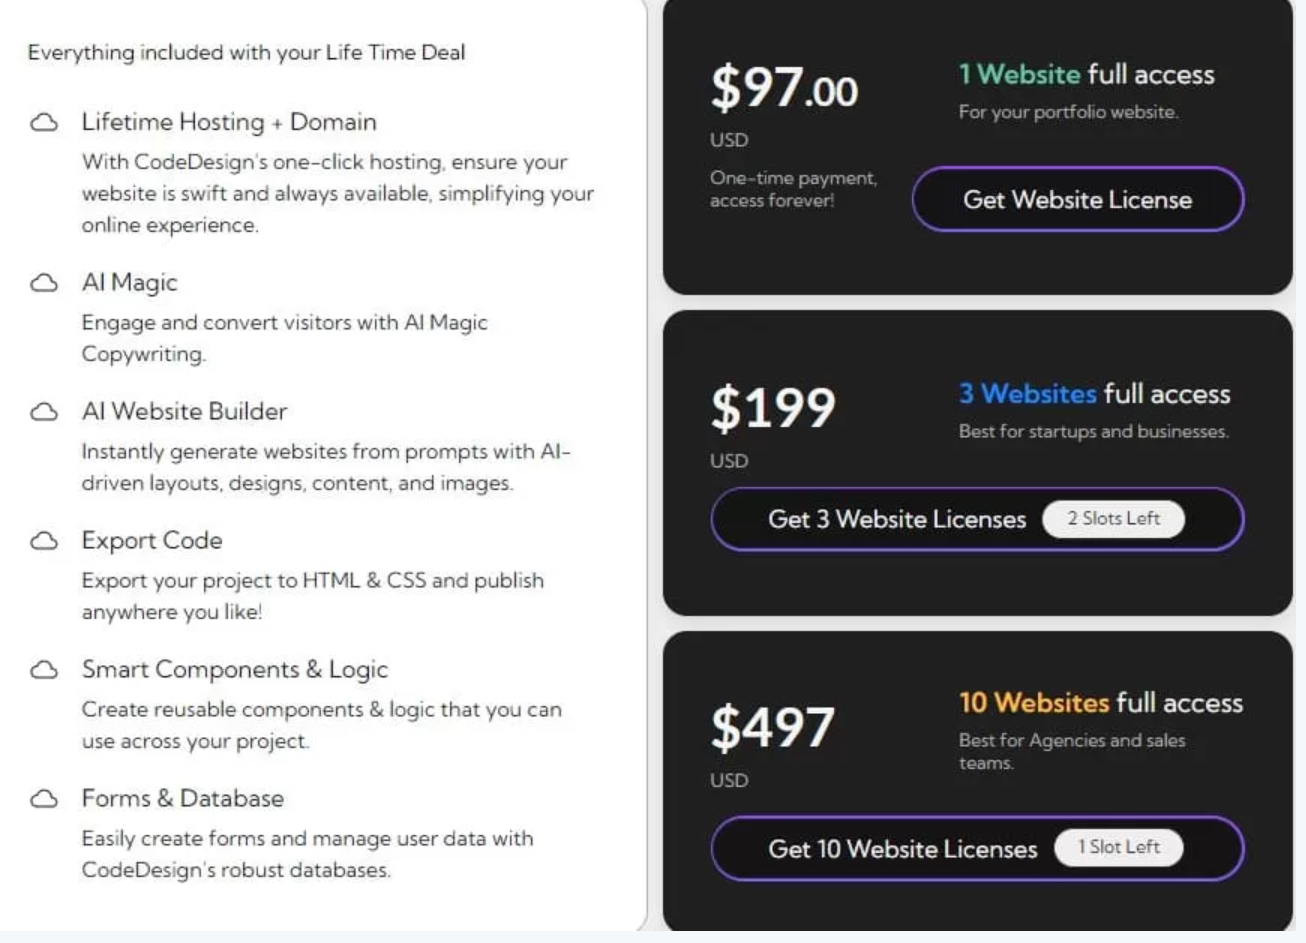Click cloud icon beside Lifetime Hosting + Domain
The height and width of the screenshot is (943, 1306).
44,123
